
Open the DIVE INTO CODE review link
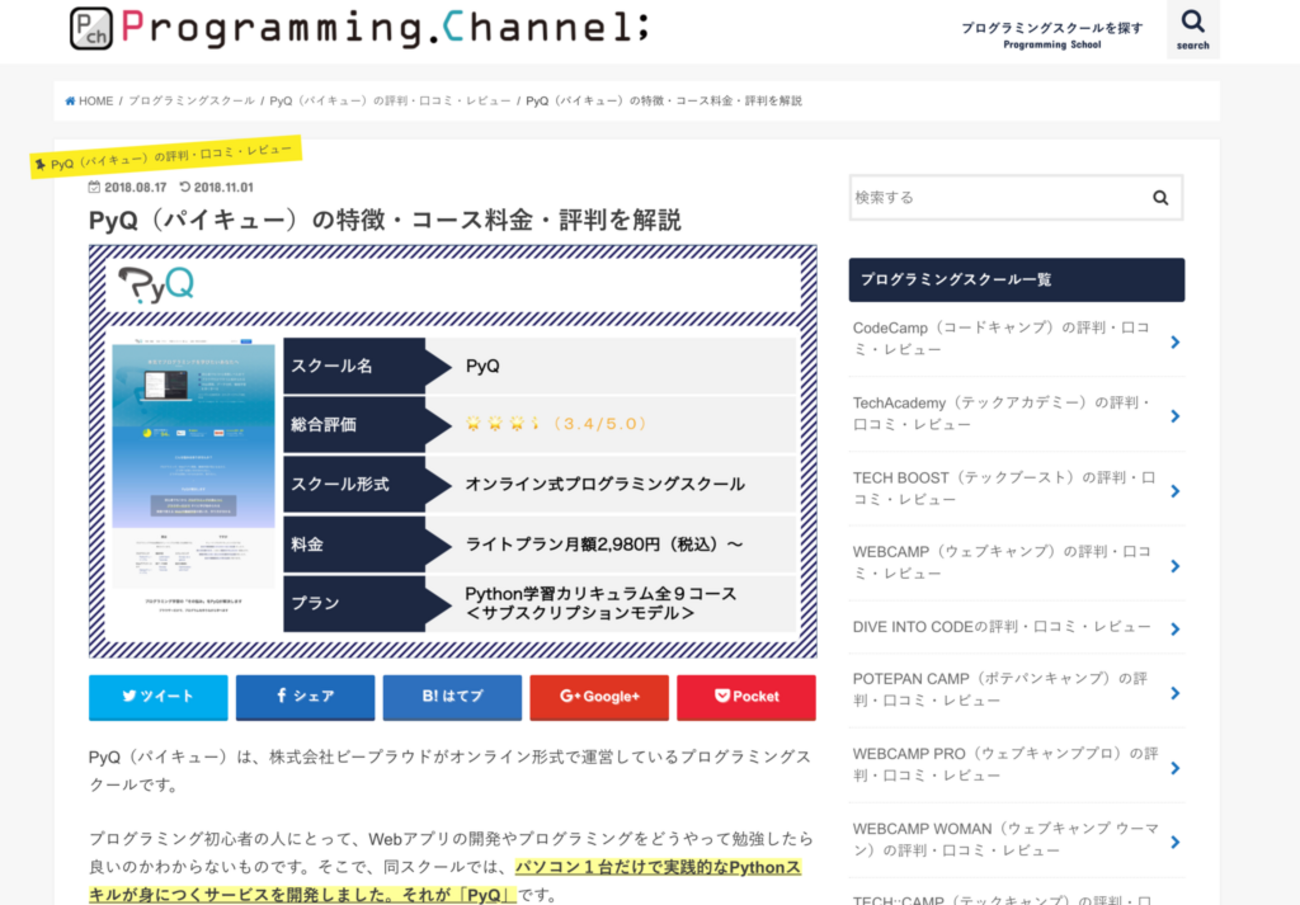click(x=1016, y=627)
